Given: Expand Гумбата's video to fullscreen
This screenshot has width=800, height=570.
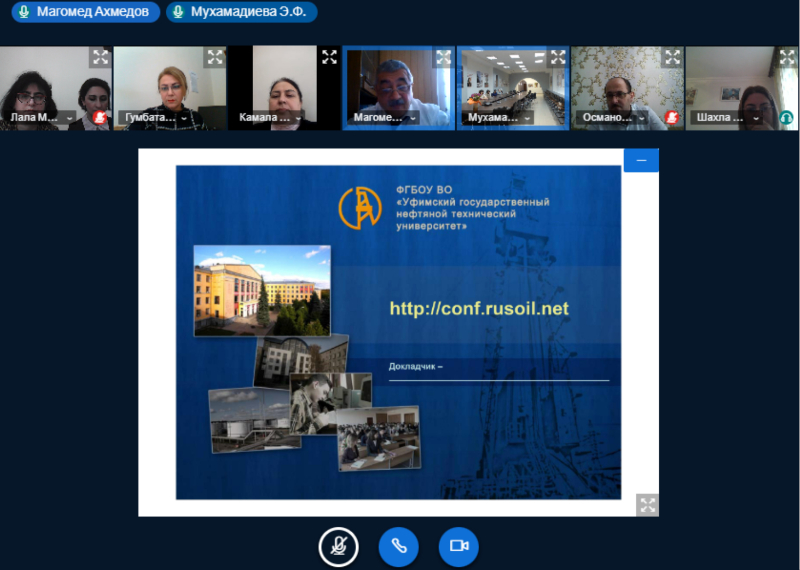Looking at the screenshot, I should pyautogui.click(x=215, y=57).
